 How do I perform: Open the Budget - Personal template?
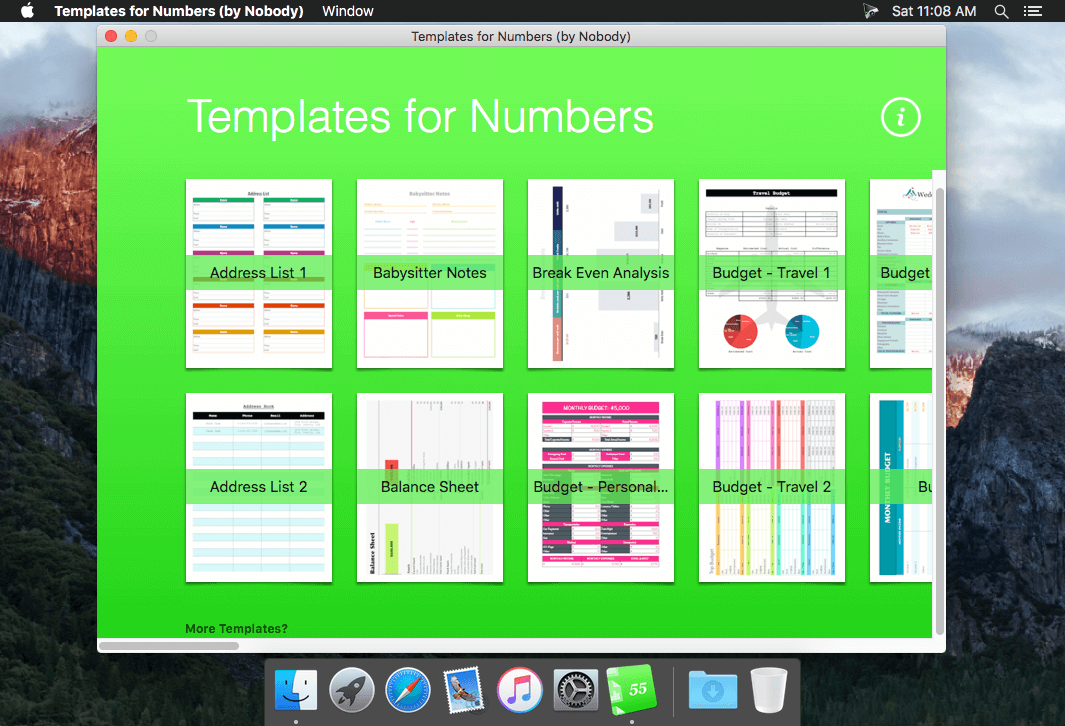point(601,488)
